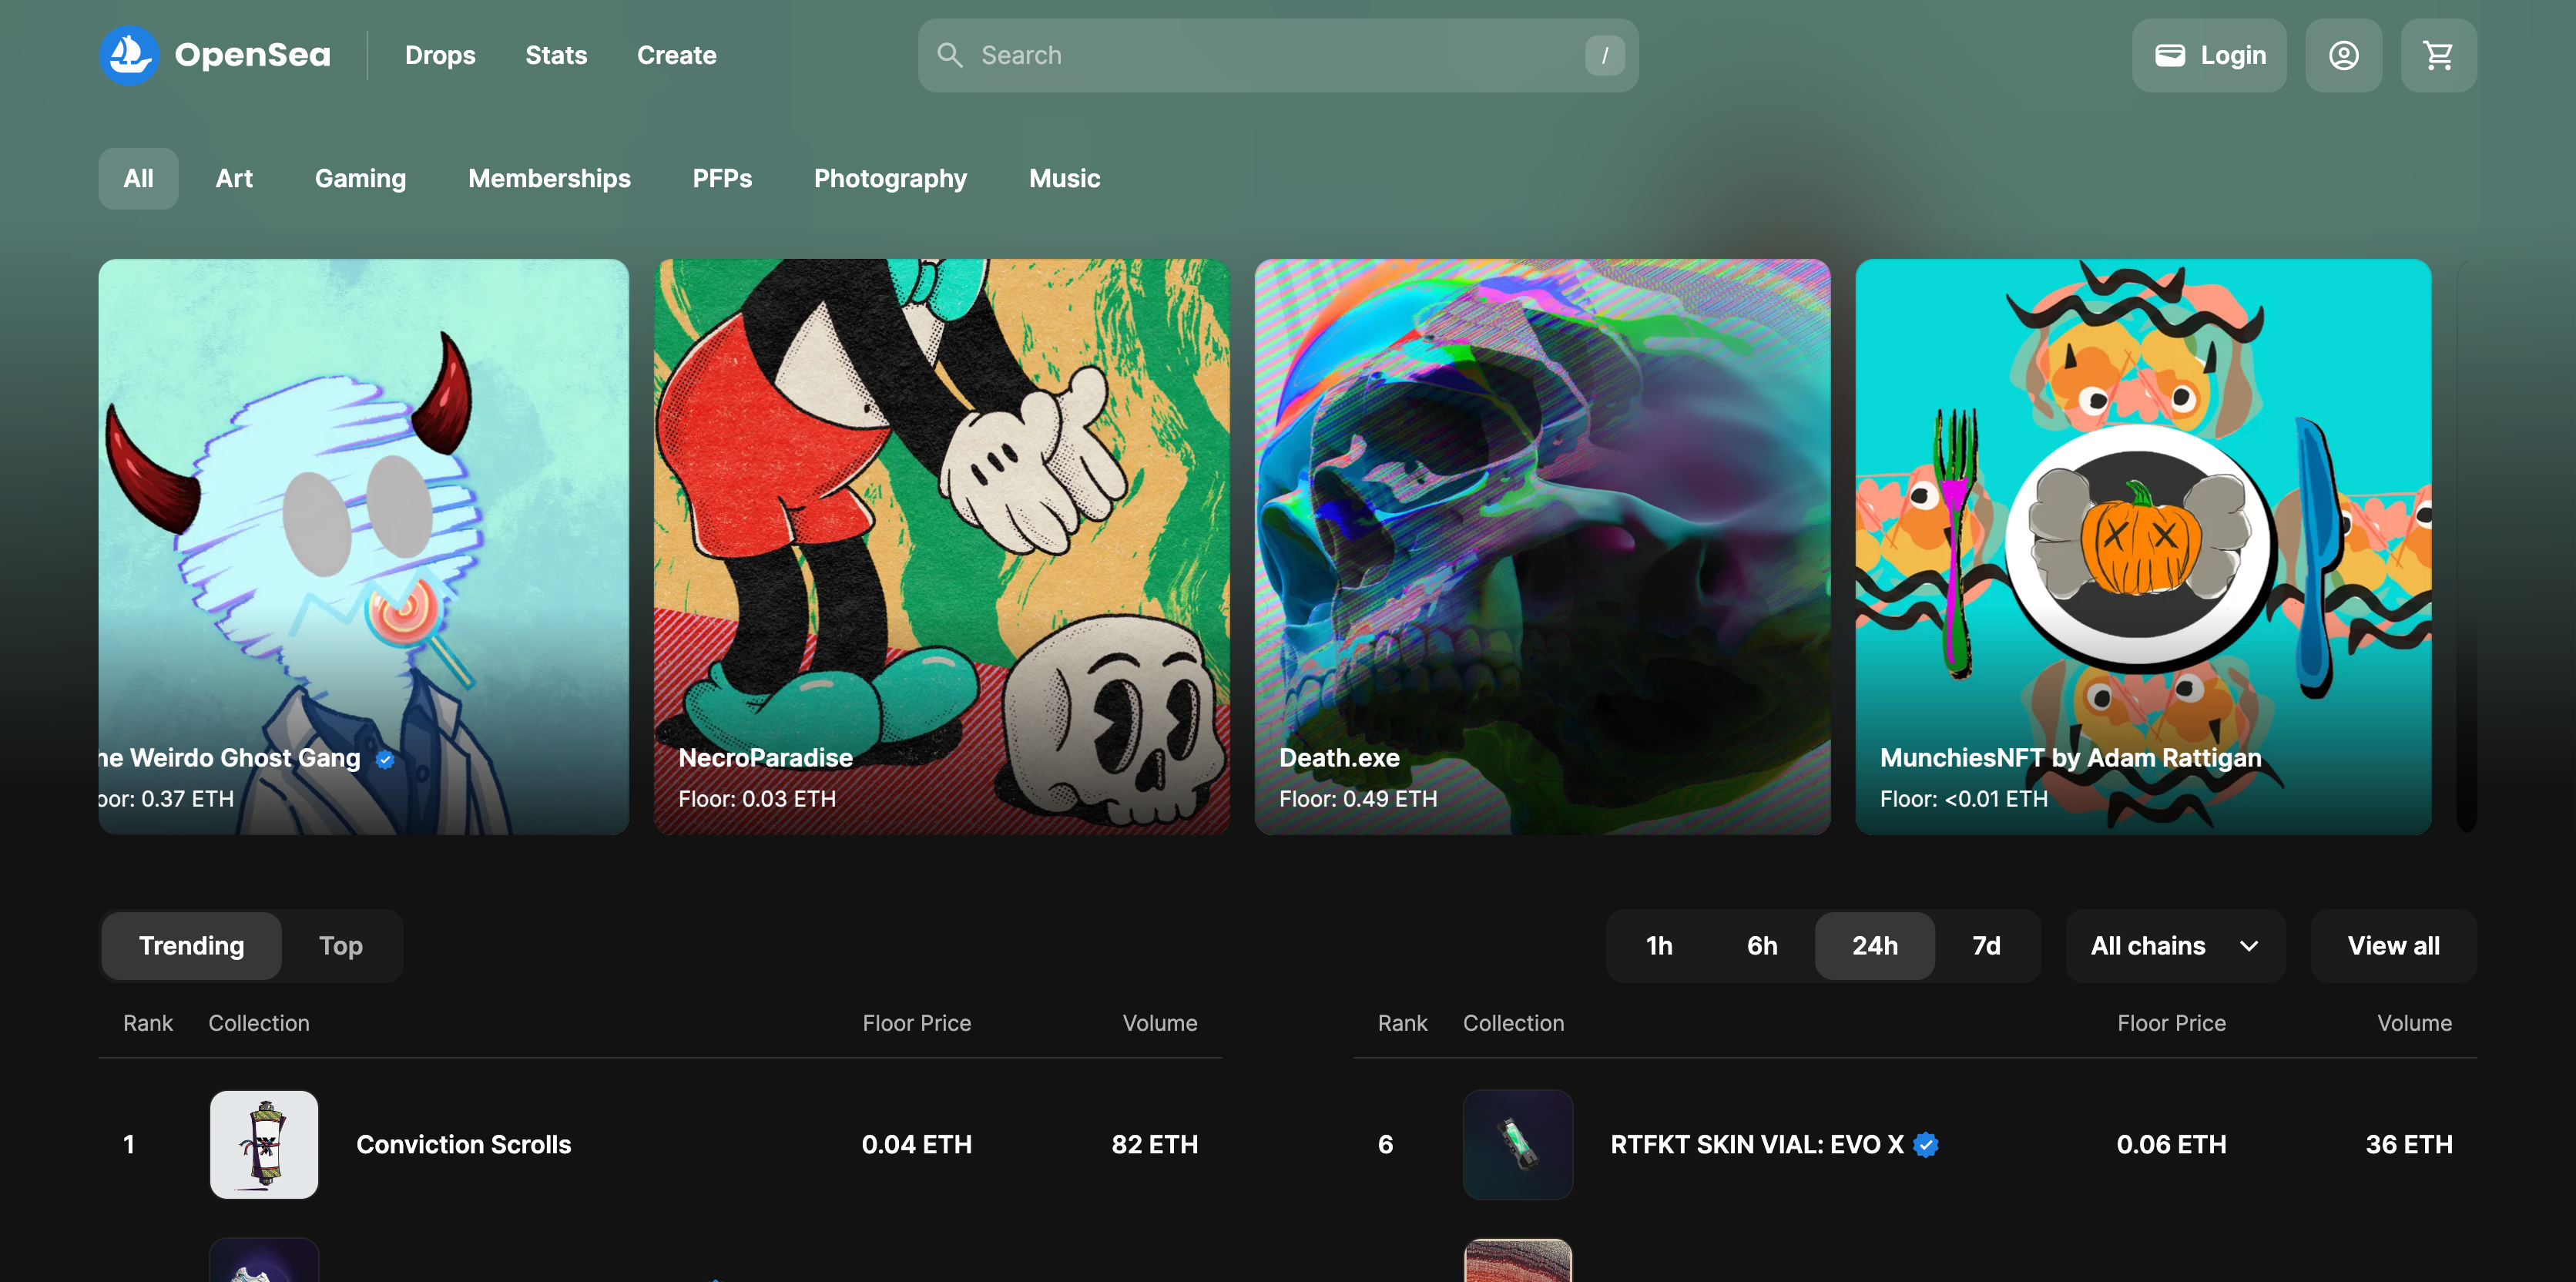Image resolution: width=2576 pixels, height=1282 pixels.
Task: Select the All category tab
Action: pyautogui.click(x=138, y=178)
